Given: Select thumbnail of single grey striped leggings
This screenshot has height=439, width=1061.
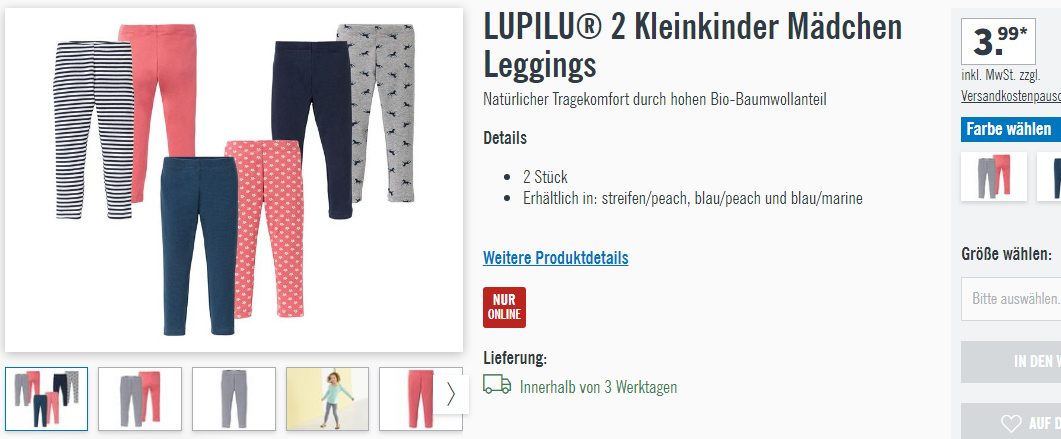Looking at the screenshot, I should (234, 399).
